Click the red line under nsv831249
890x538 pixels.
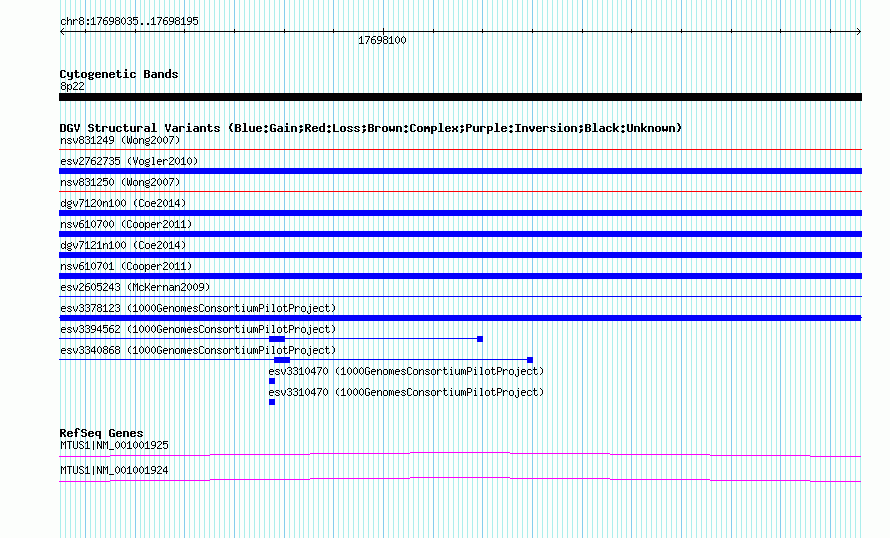tap(460, 150)
